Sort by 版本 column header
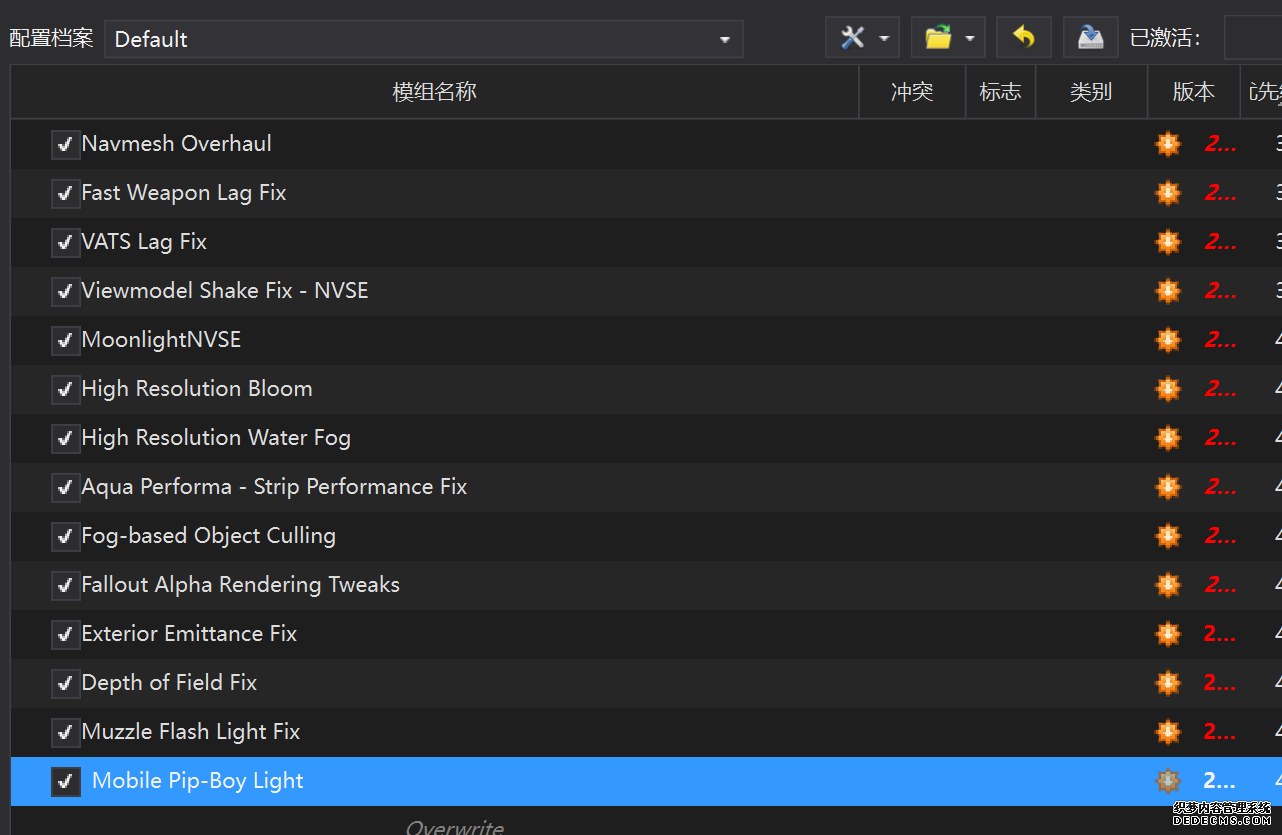The width and height of the screenshot is (1282, 835). pyautogui.click(x=1193, y=92)
